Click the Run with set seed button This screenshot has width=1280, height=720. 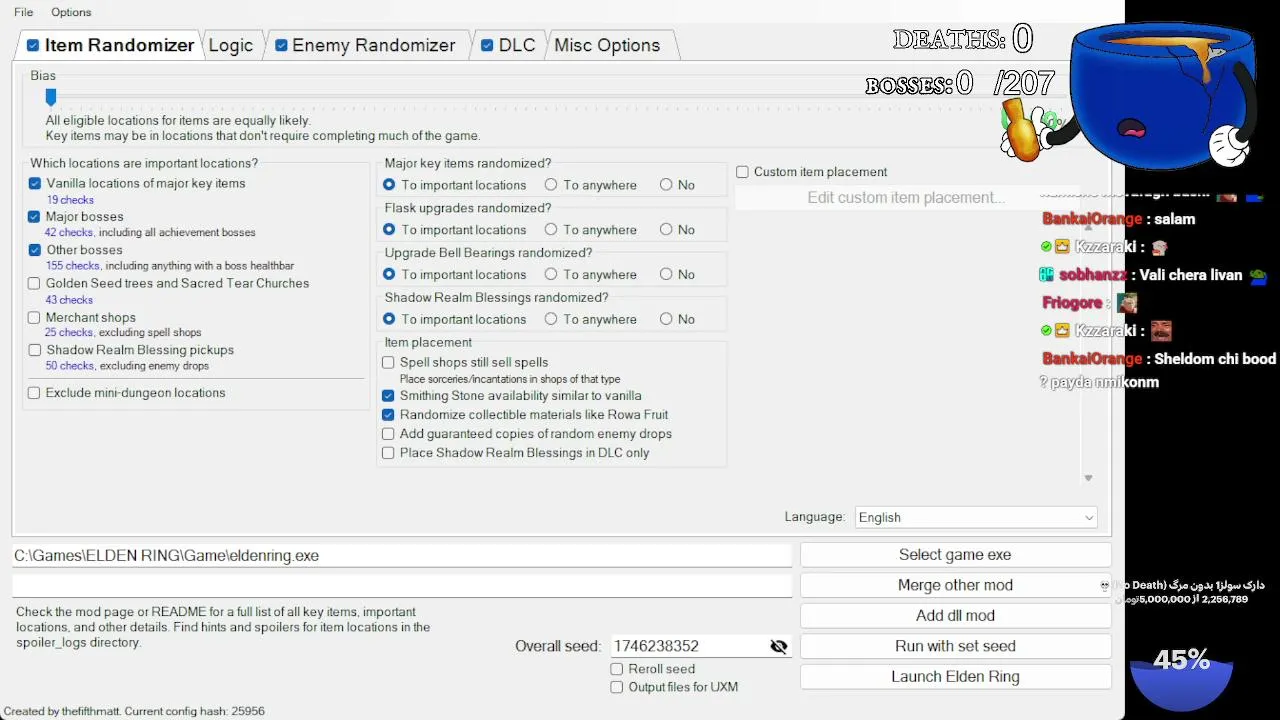pyautogui.click(x=955, y=646)
